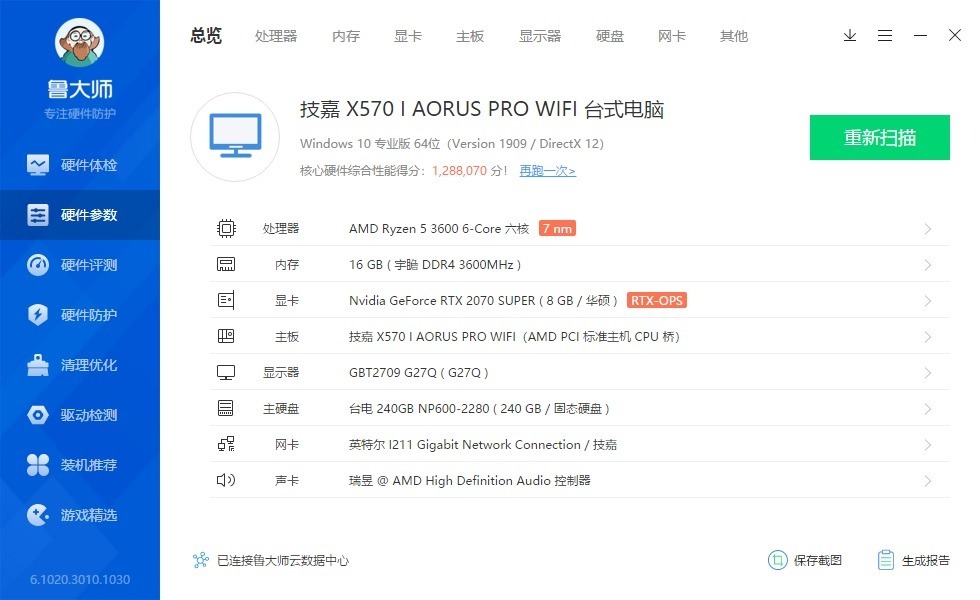Open 驱动检测 in the sidebar
The image size is (980, 600).
pos(80,415)
